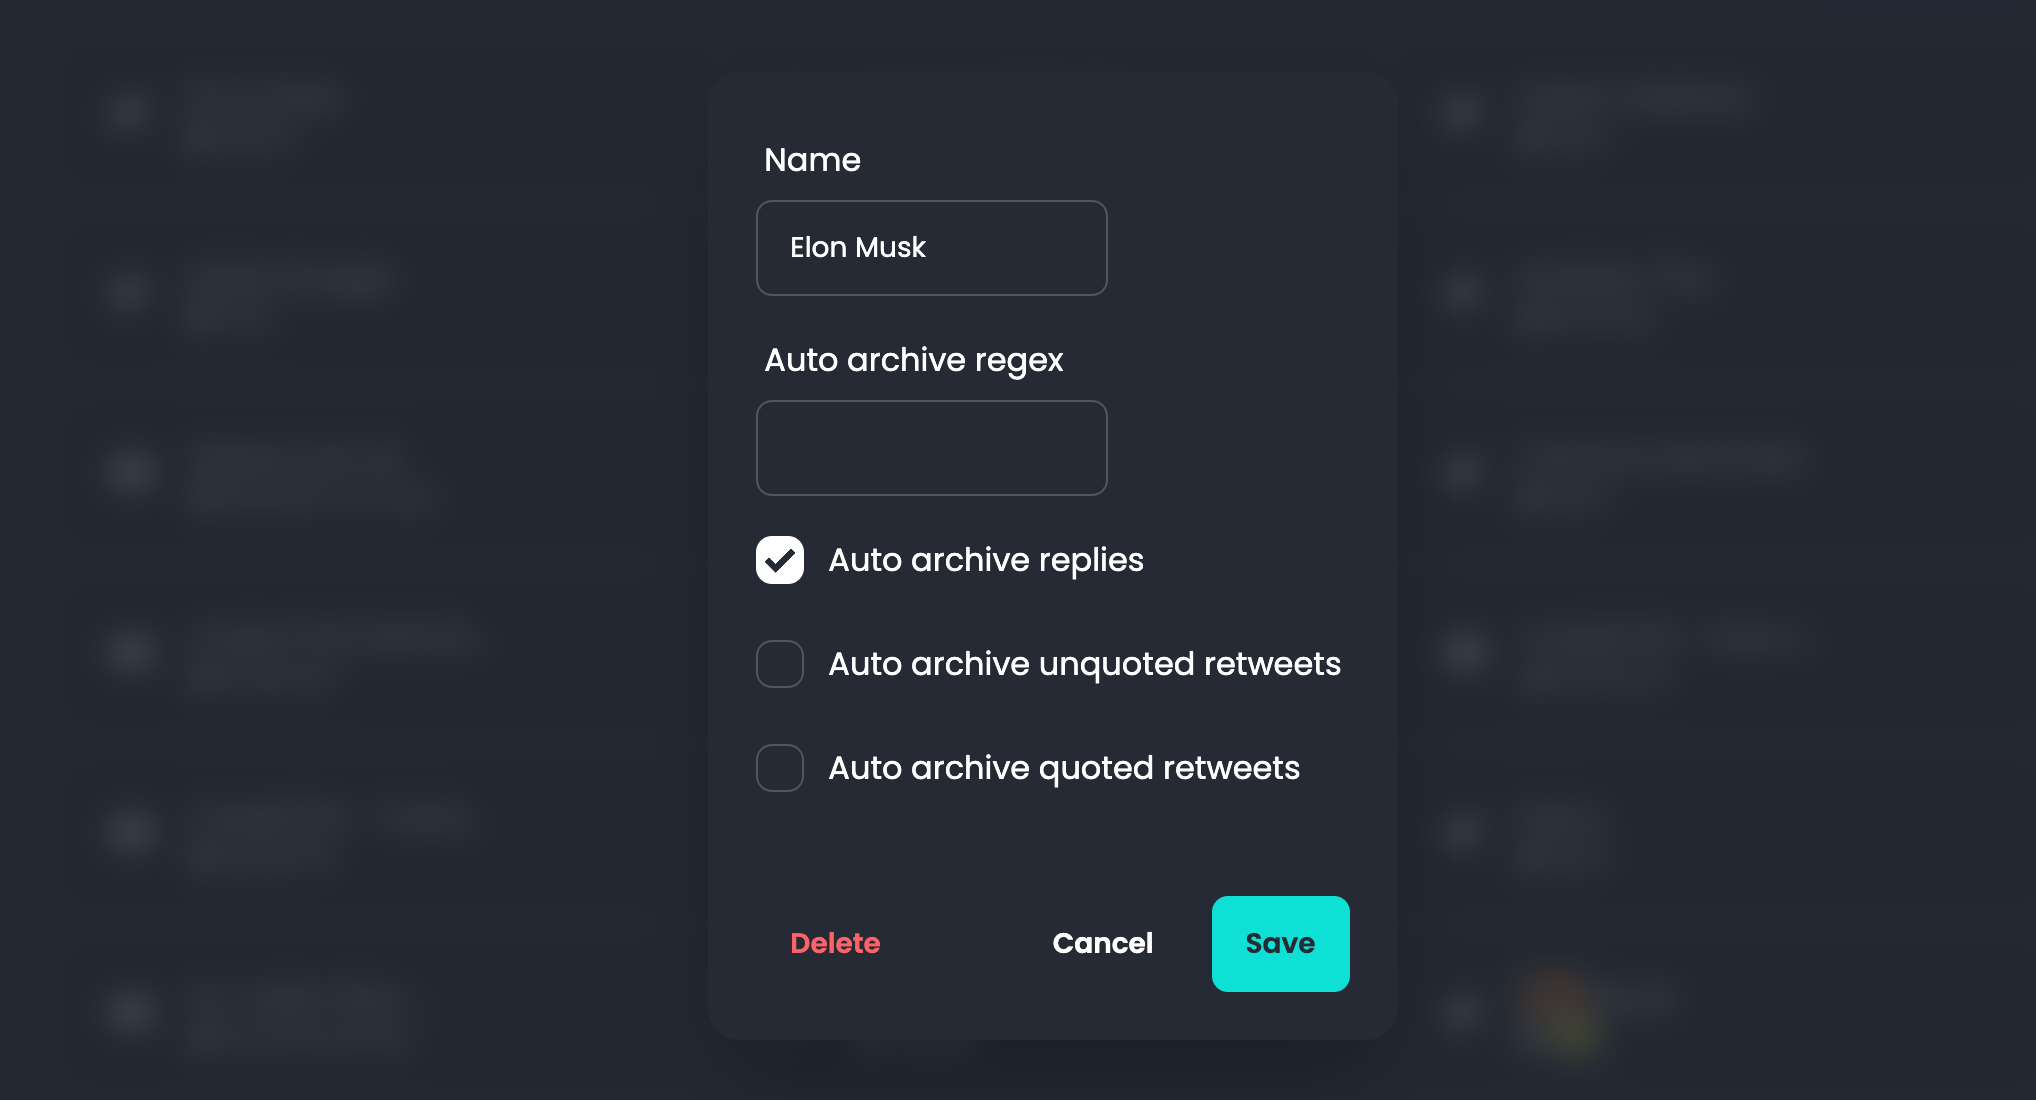Click the empty dialog area between Delete and Cancel
2036x1100 pixels.
coord(965,943)
